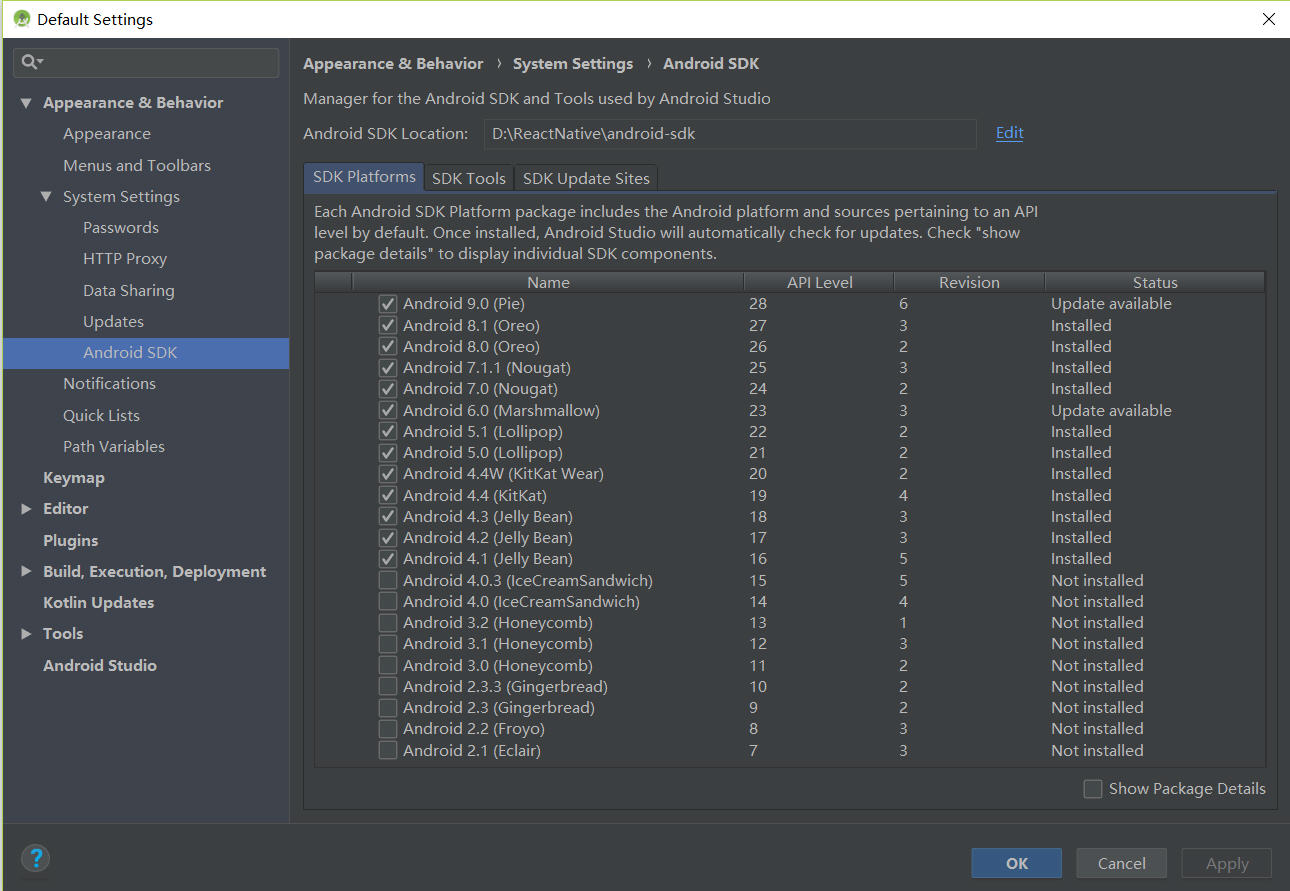Open HTTP Proxy settings
The width and height of the screenshot is (1290, 891).
click(x=125, y=259)
